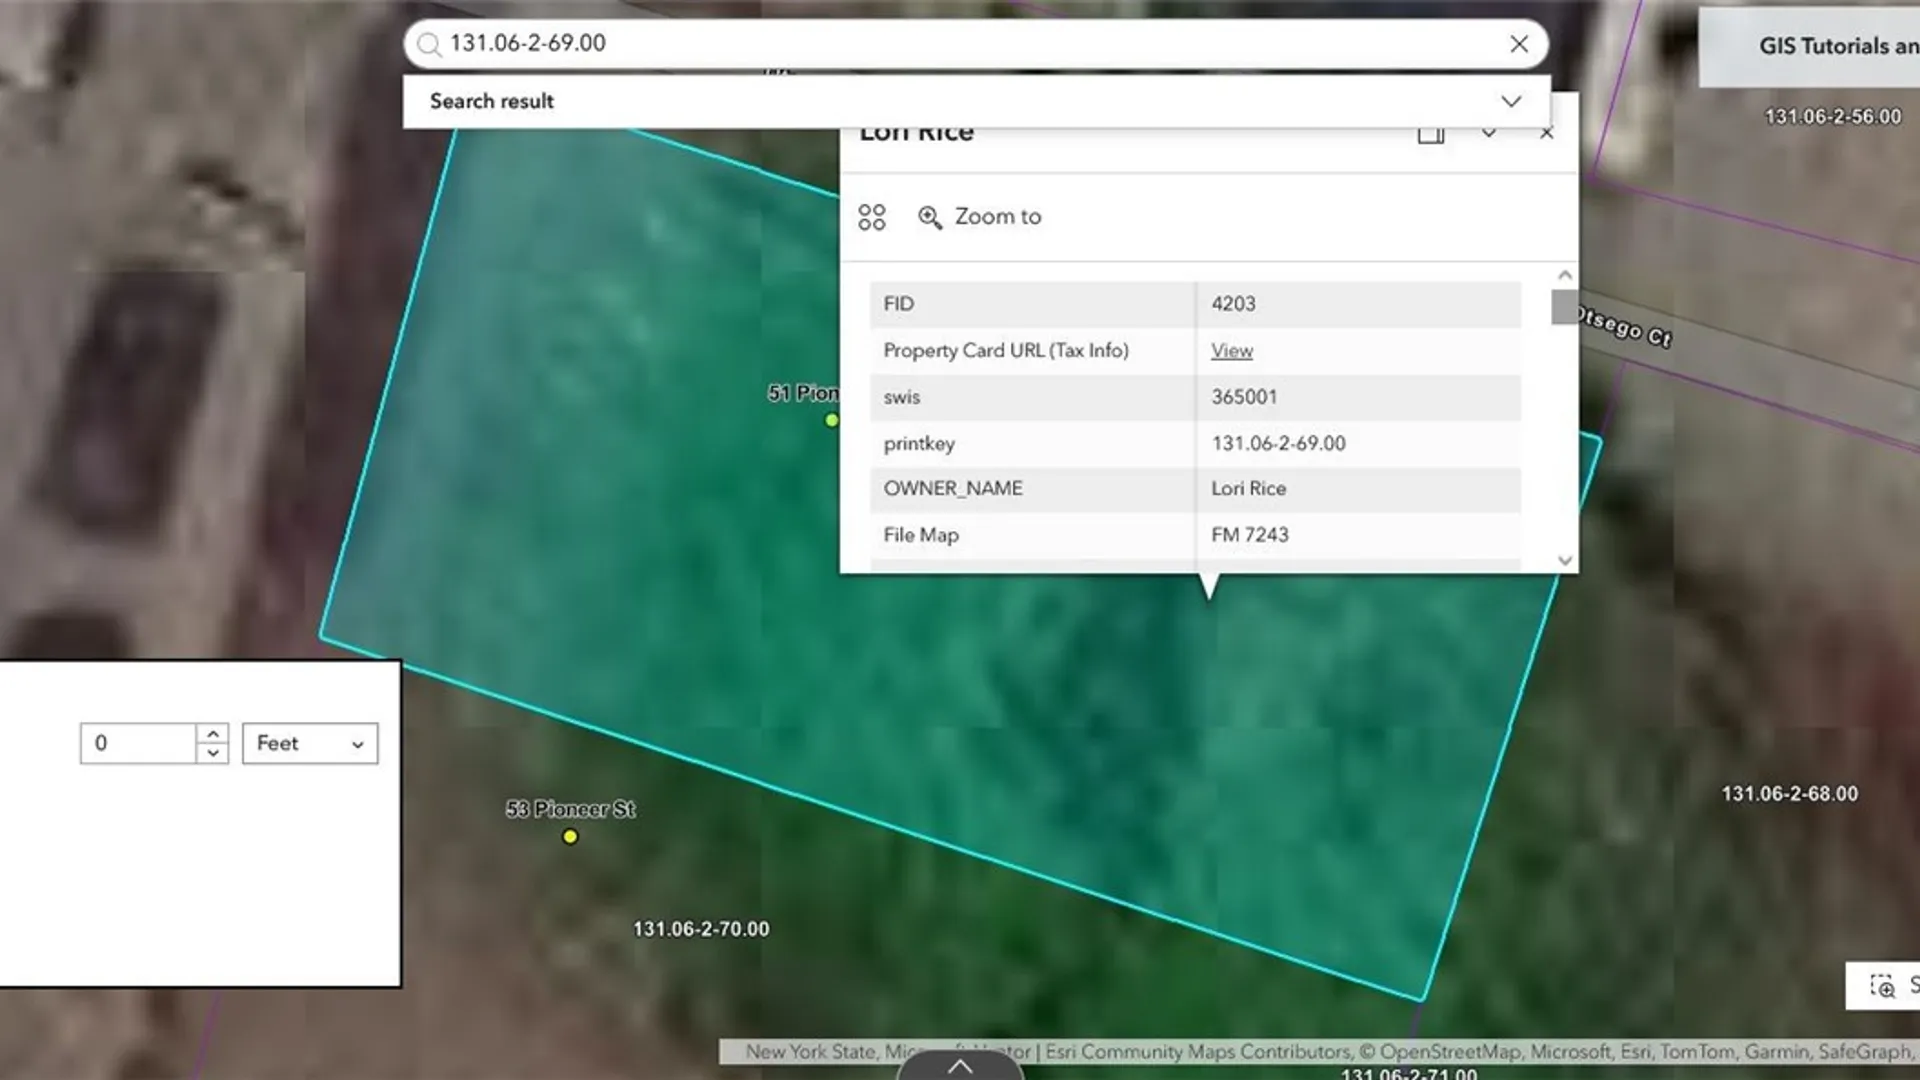Click the popup scrollbar thumb
Viewport: 1920px width, 1080px height.
point(1564,307)
